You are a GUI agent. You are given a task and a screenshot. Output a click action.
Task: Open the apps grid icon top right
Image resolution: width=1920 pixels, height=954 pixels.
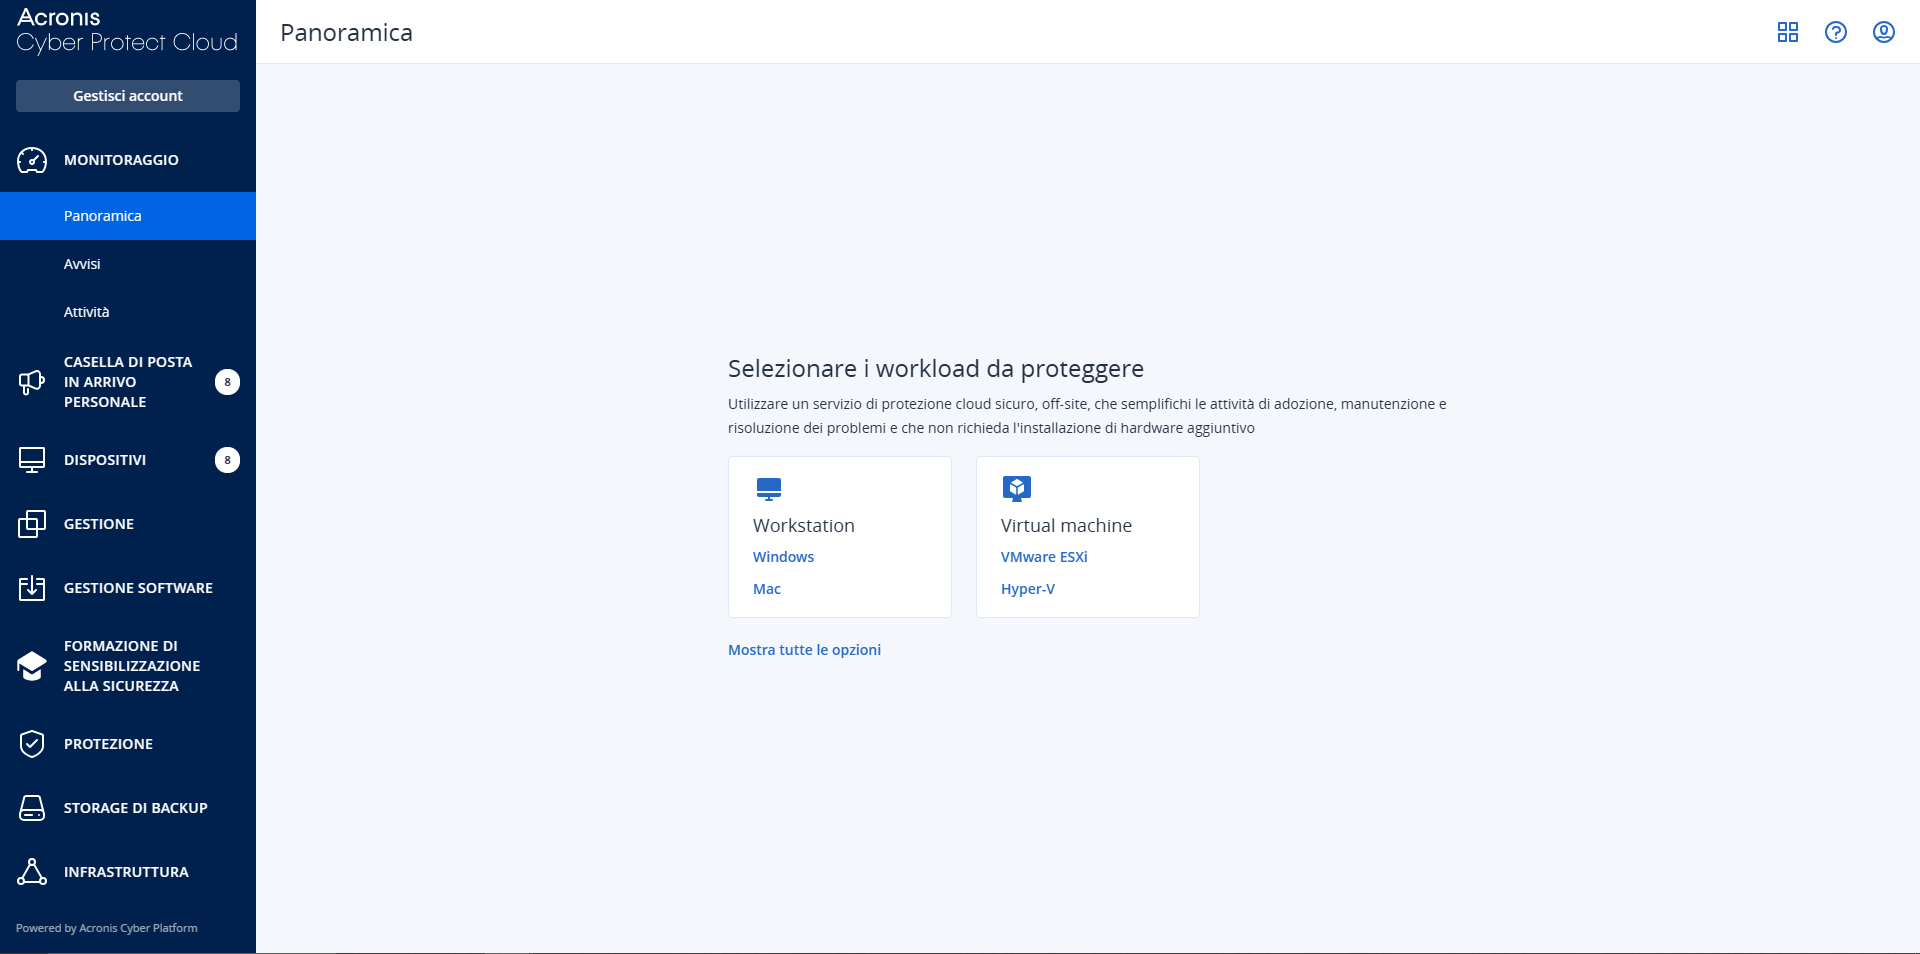click(x=1788, y=32)
